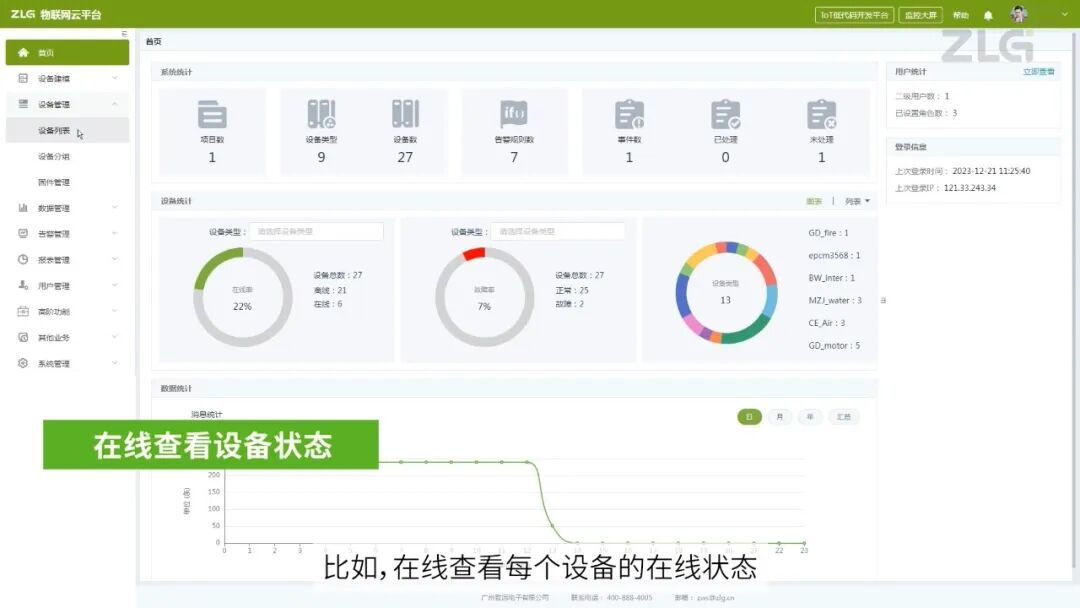Switch message statistics to 月 view
This screenshot has width=1080, height=608.
click(x=780, y=417)
